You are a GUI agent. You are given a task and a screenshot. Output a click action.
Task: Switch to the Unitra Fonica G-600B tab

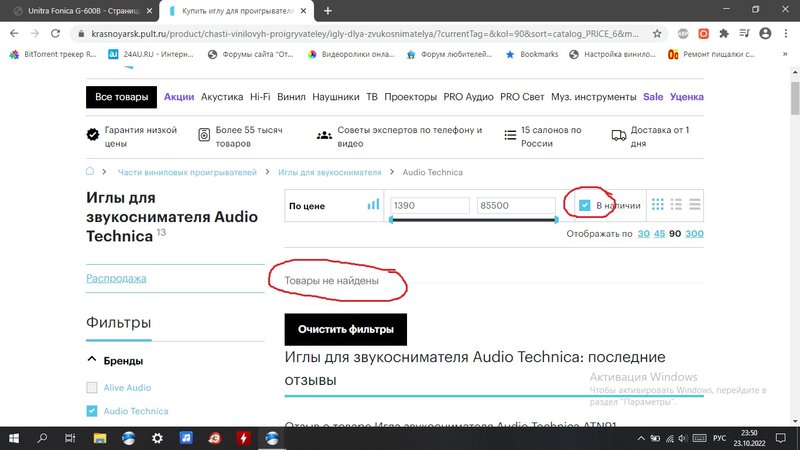83,11
